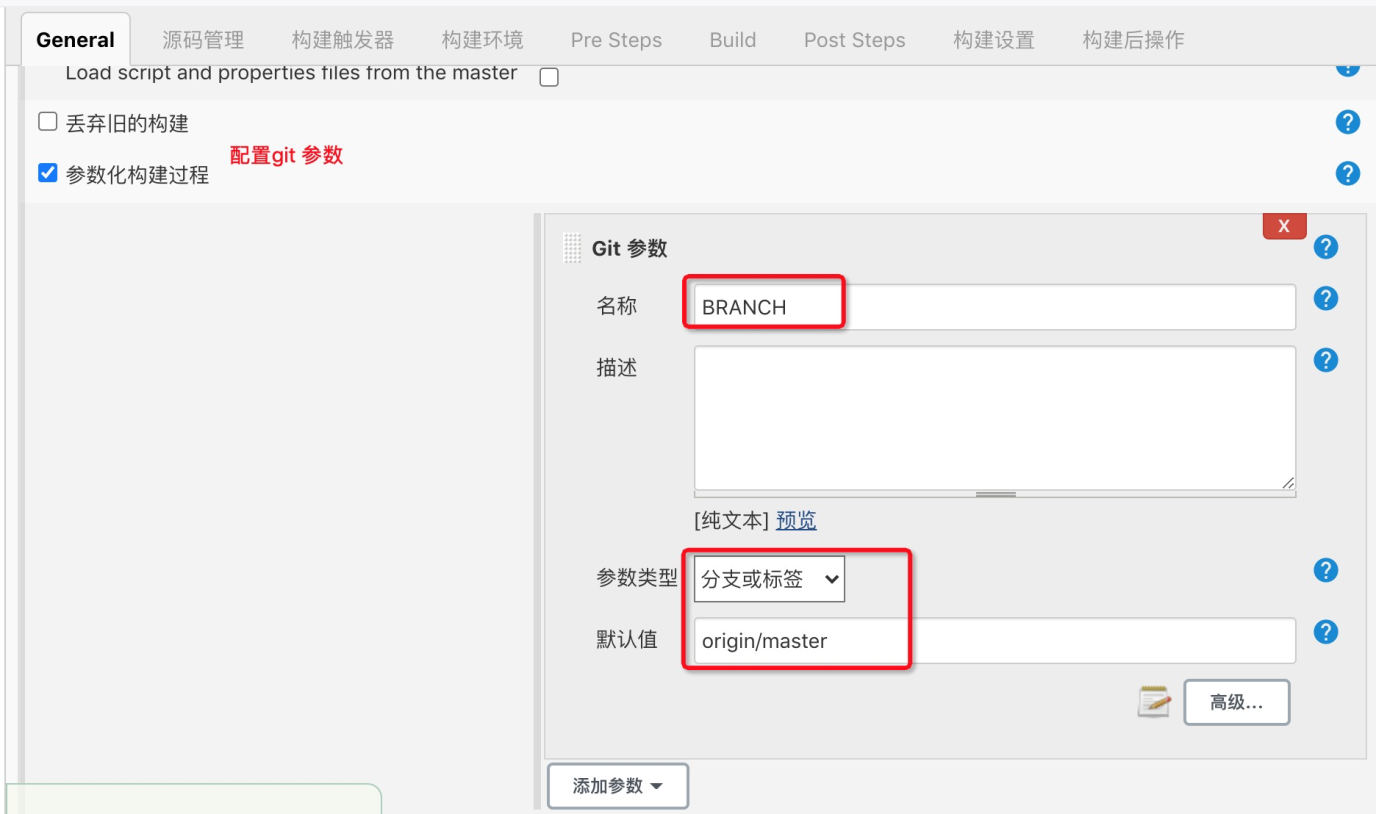Open help icon for 参数化构建过程

coord(1347,173)
